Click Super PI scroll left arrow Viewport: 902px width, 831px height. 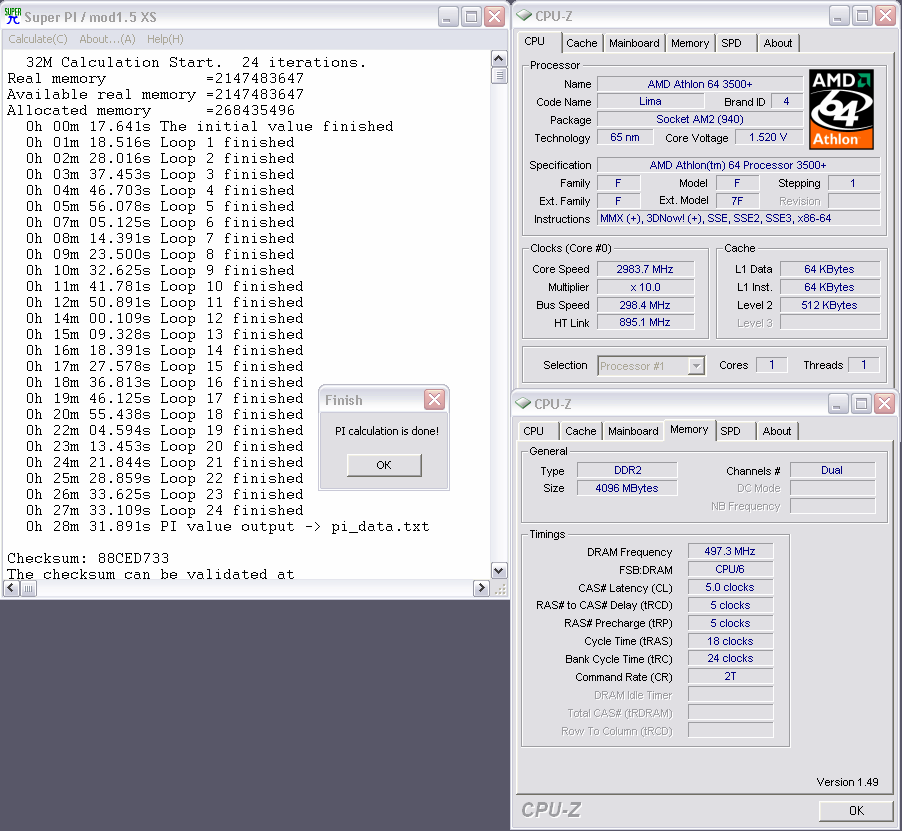pos(11,588)
